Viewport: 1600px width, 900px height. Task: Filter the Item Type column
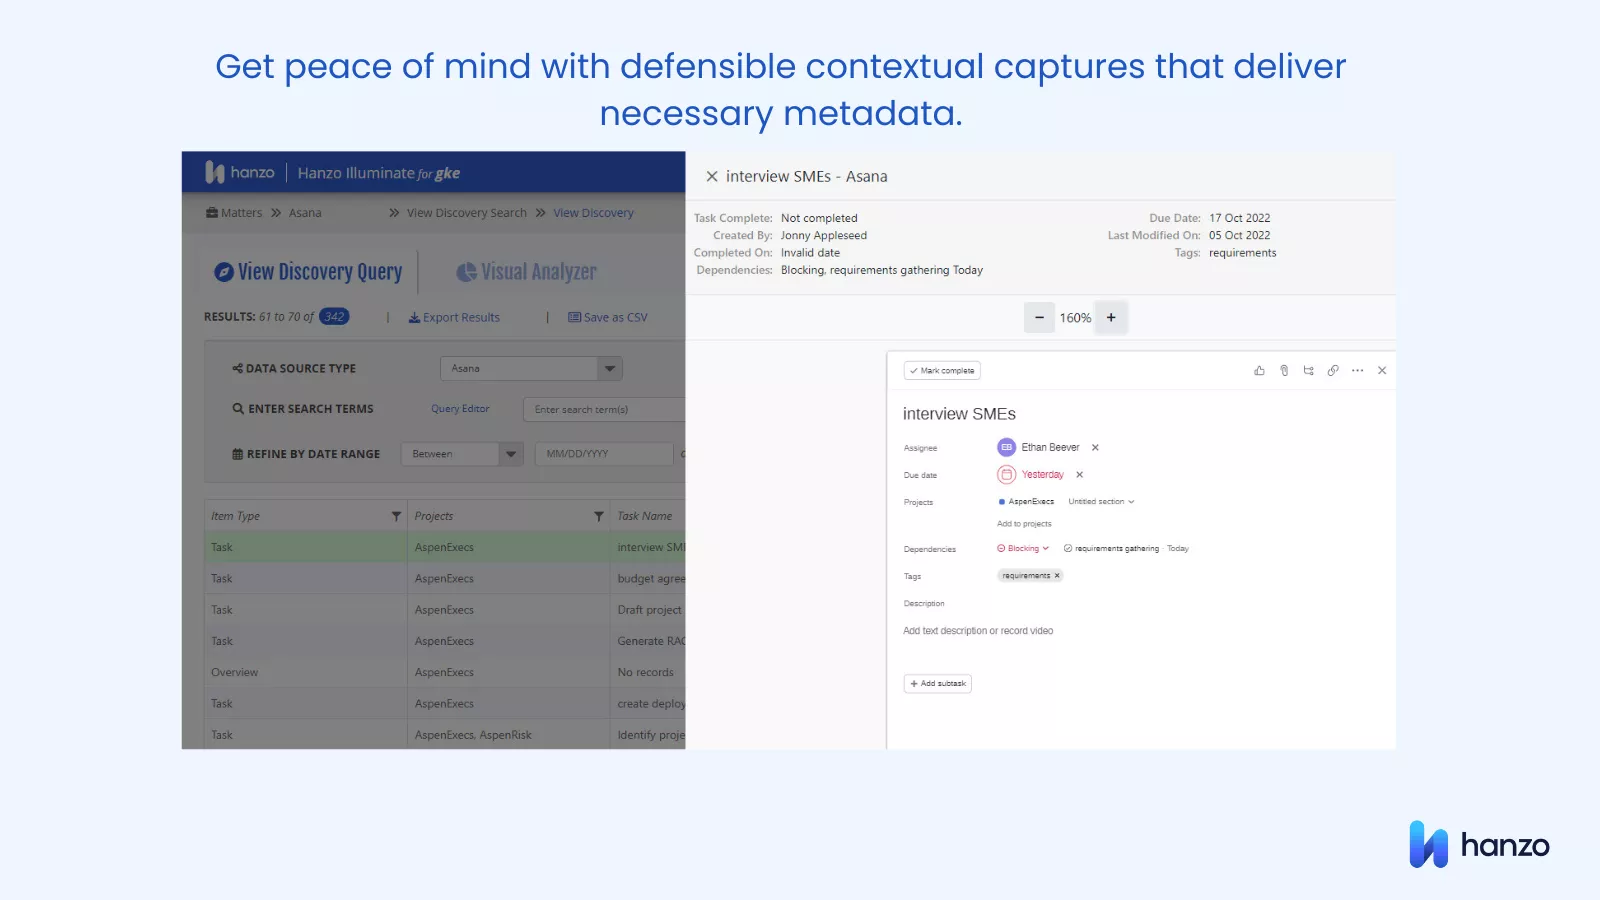pos(396,516)
